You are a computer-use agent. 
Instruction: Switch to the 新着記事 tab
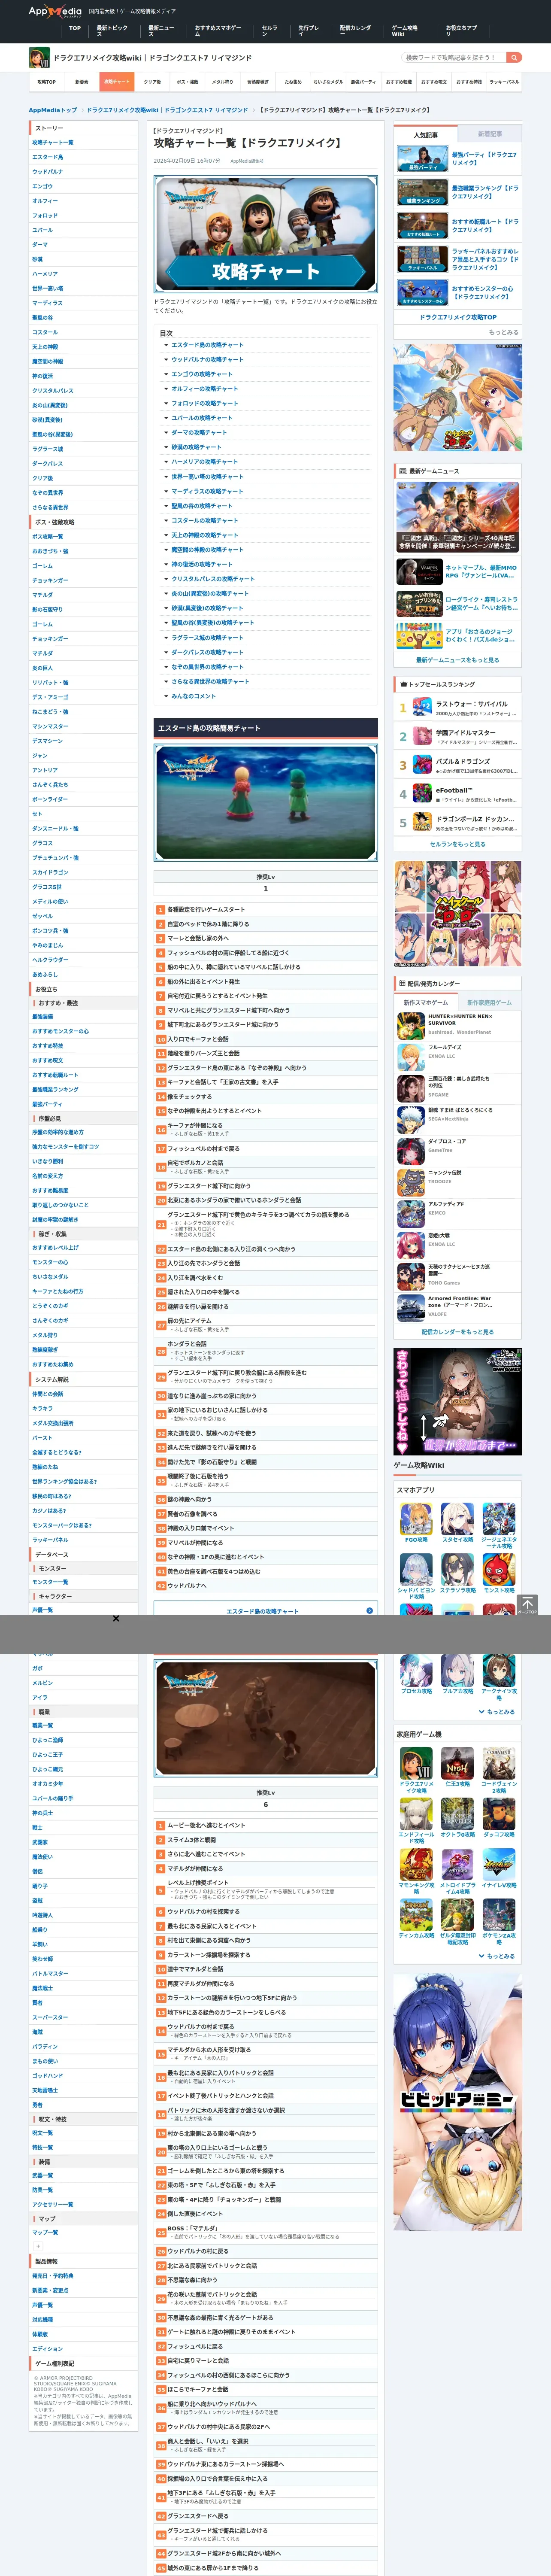[489, 134]
